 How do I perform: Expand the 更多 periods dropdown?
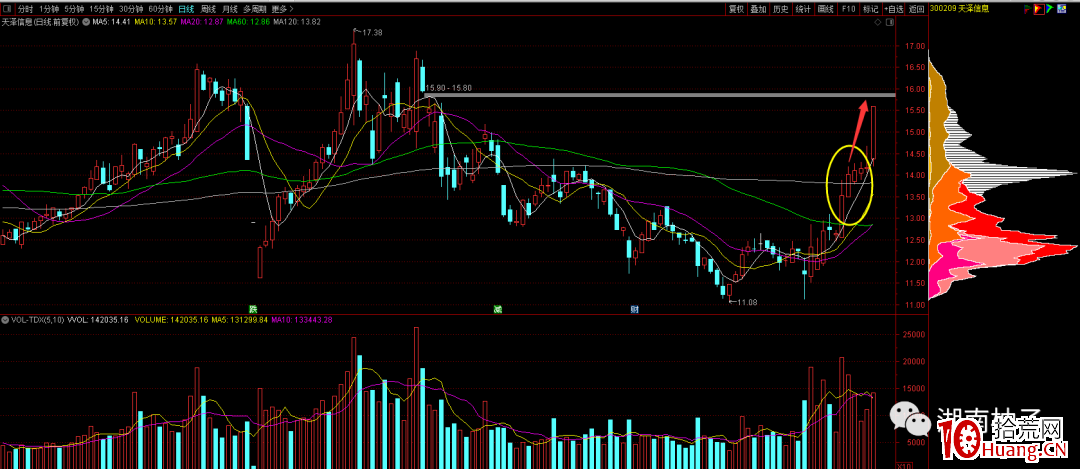[282, 8]
